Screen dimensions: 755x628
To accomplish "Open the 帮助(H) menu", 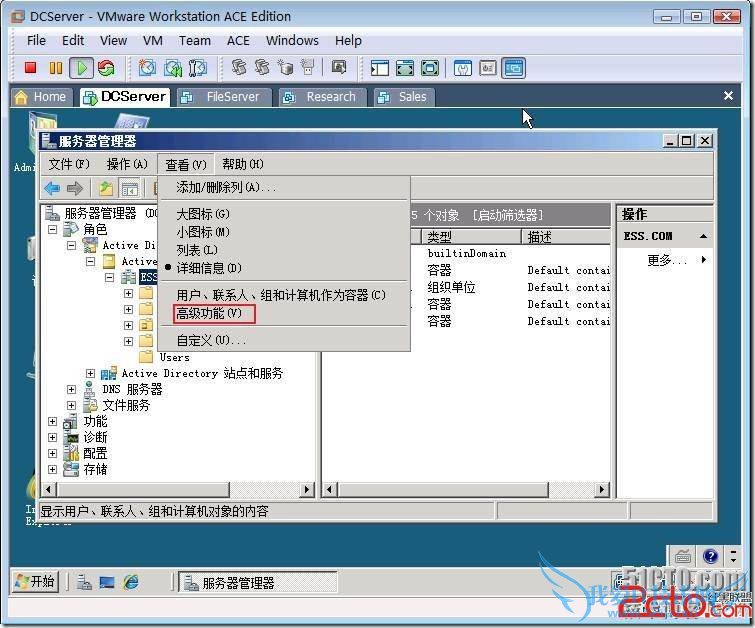I will [x=243, y=164].
